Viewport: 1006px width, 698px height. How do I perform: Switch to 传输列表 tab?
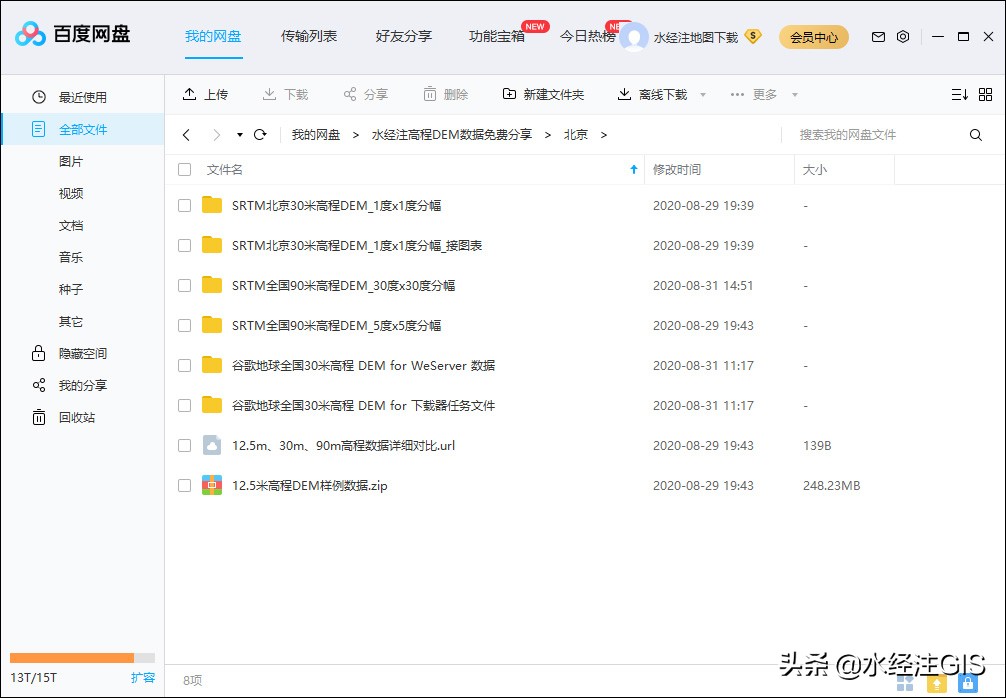(x=309, y=36)
